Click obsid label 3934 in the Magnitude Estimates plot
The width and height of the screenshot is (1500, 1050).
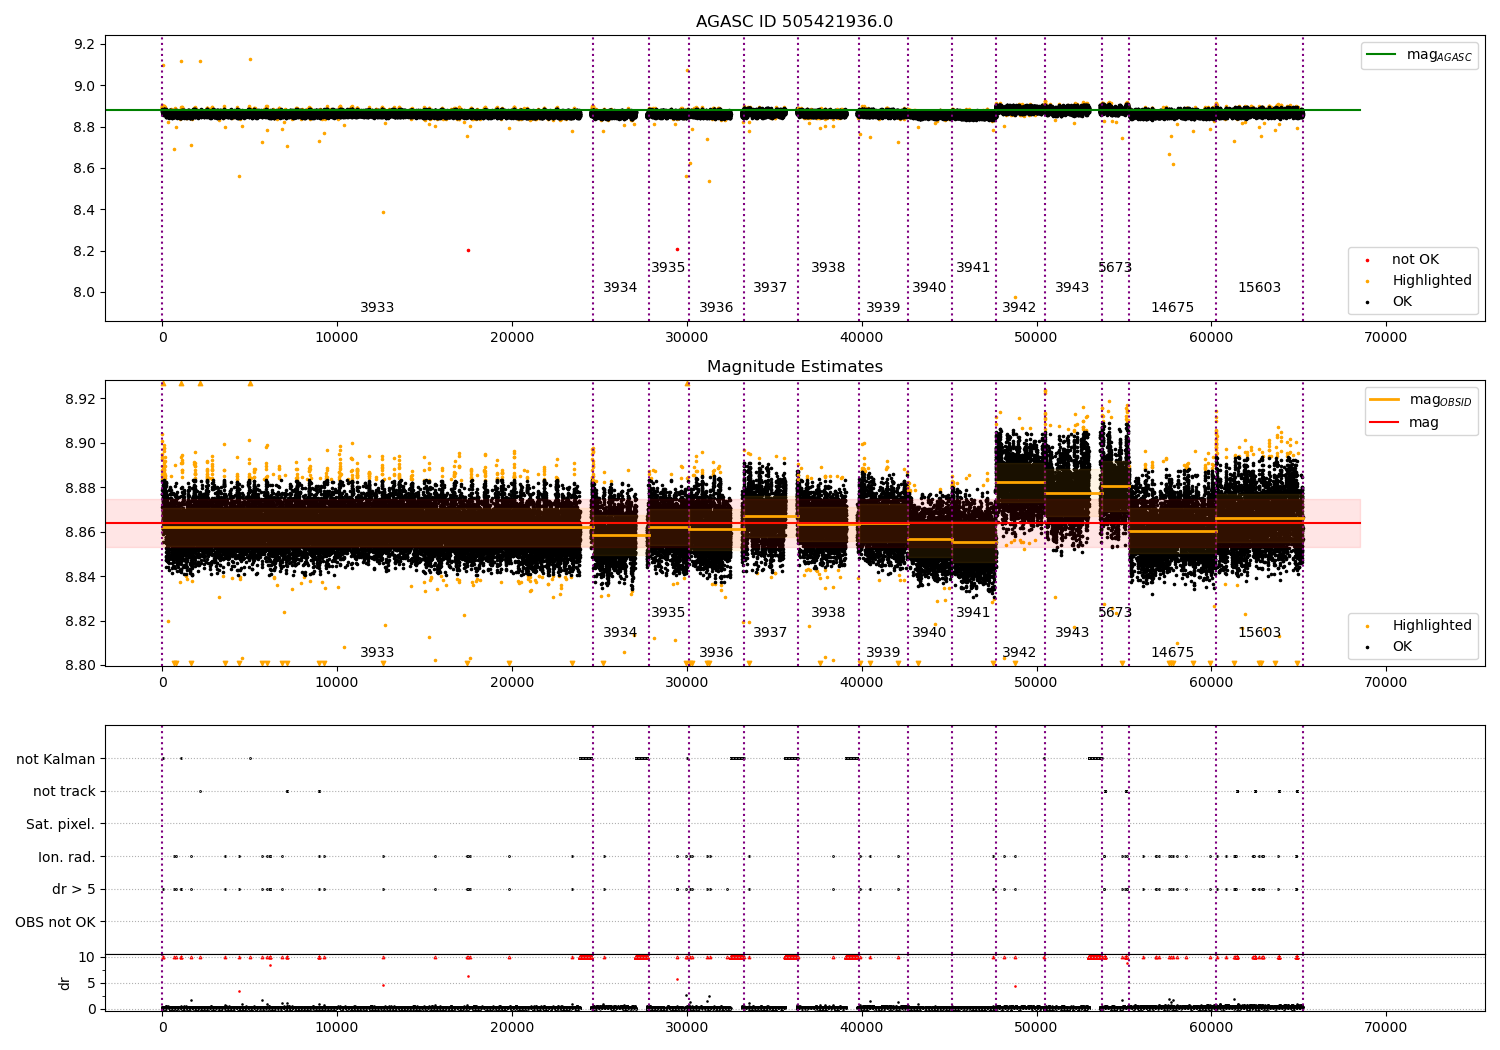pyautogui.click(x=620, y=633)
